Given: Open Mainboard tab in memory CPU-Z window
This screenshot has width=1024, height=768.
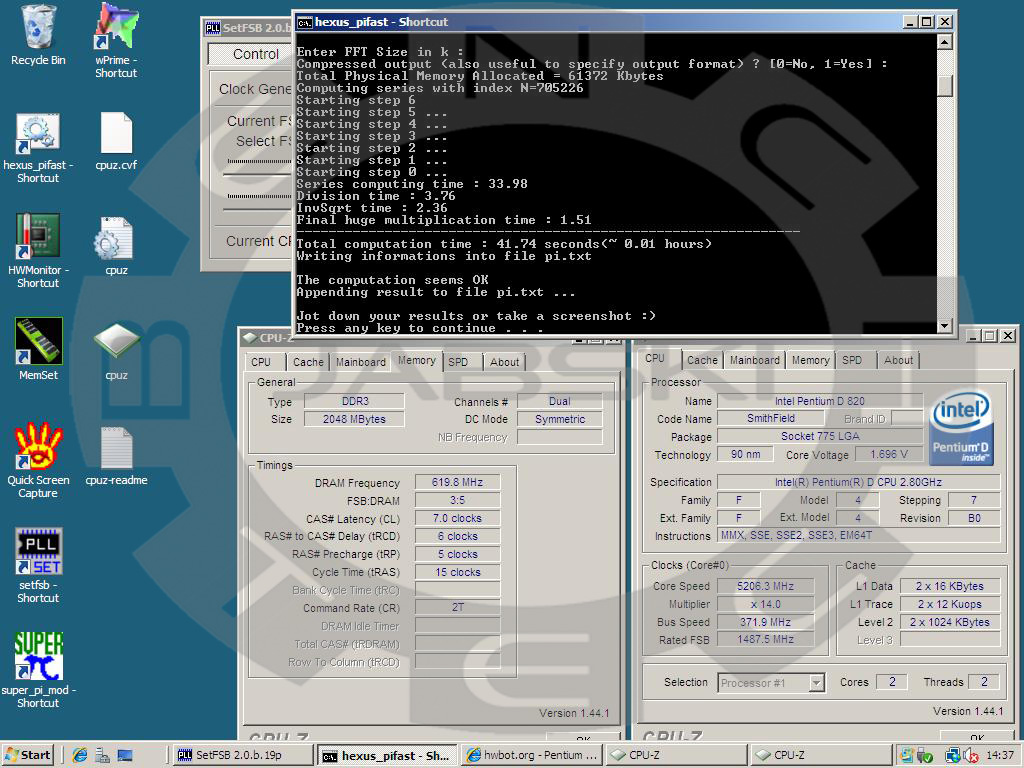Looking at the screenshot, I should pos(360,362).
